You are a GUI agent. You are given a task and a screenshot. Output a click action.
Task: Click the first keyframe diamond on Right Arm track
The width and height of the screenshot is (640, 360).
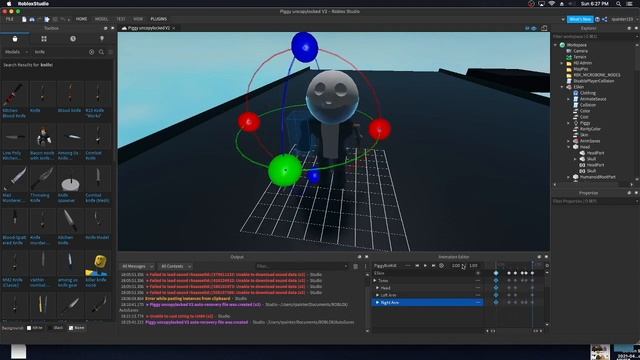pos(496,302)
